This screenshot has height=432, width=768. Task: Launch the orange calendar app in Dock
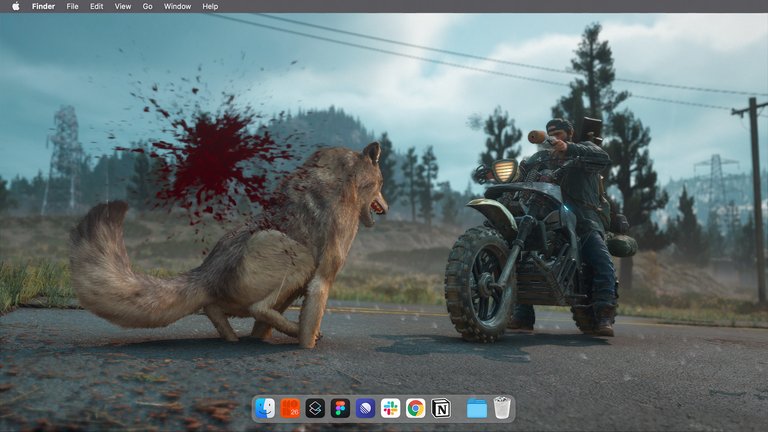click(290, 408)
